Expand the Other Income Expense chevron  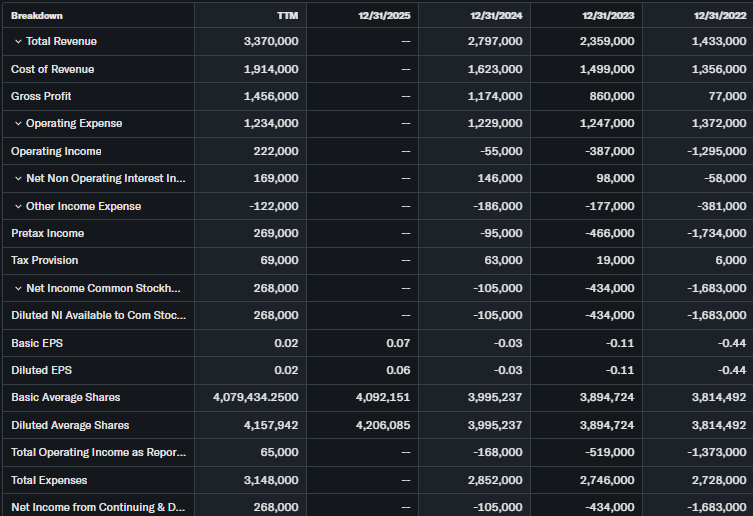point(18,206)
